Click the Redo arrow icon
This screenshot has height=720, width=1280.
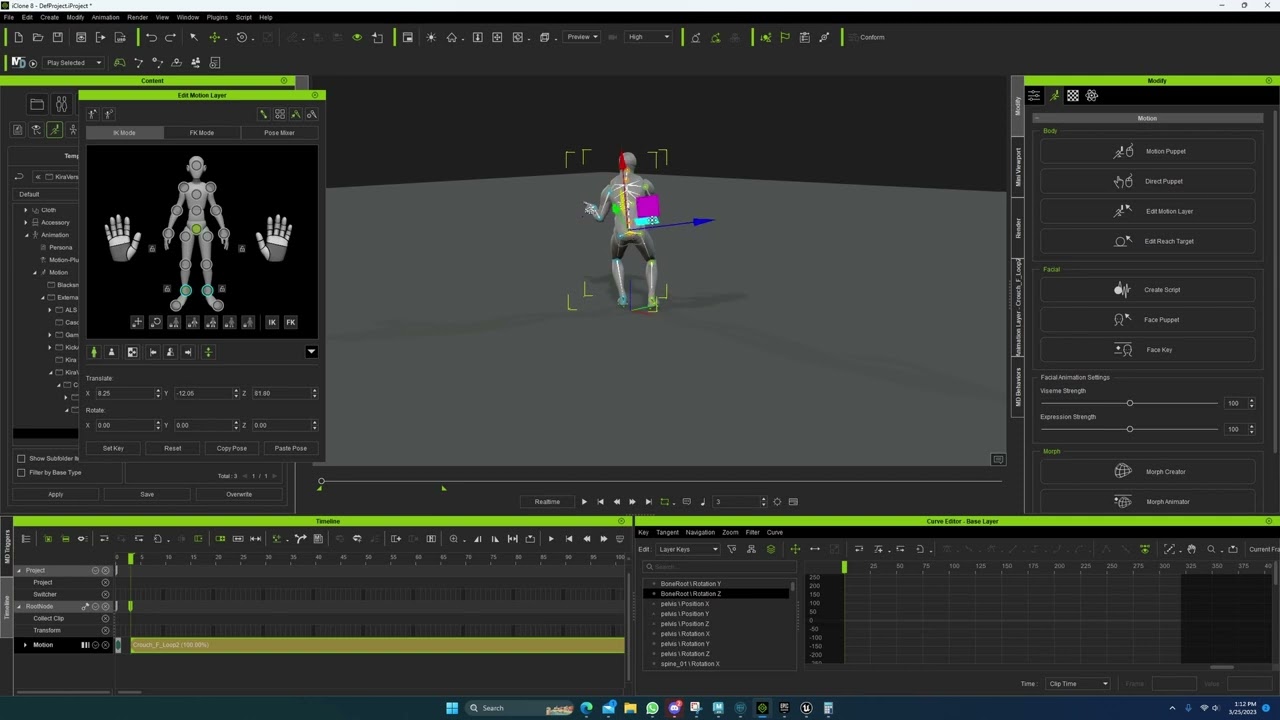tap(170, 37)
